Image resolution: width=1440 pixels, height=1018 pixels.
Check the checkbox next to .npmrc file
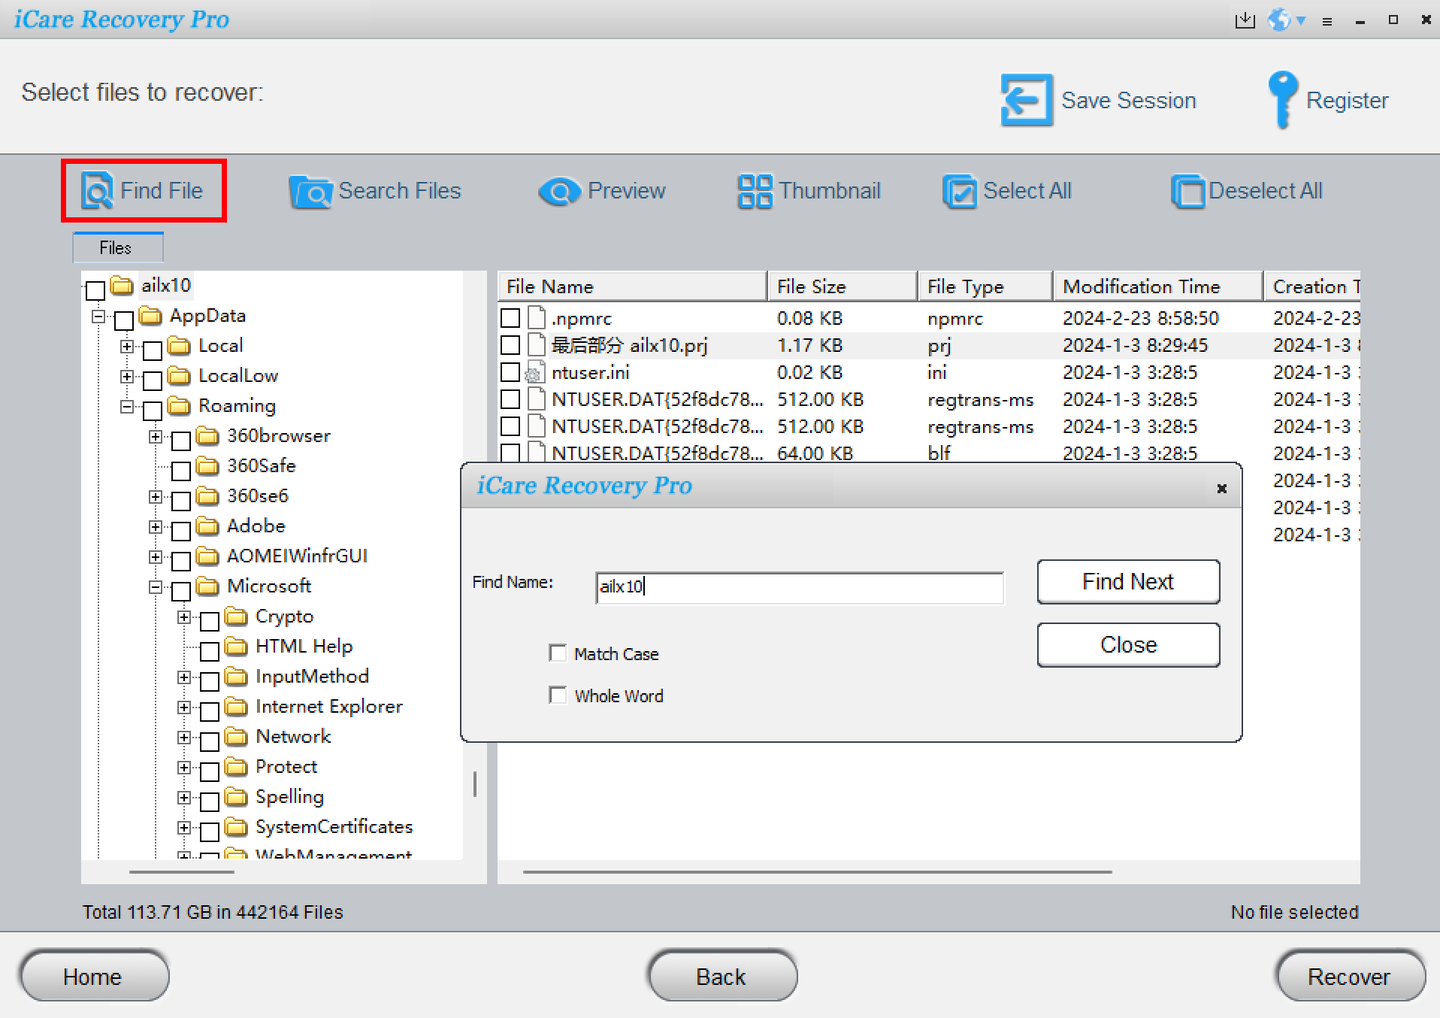tap(510, 318)
